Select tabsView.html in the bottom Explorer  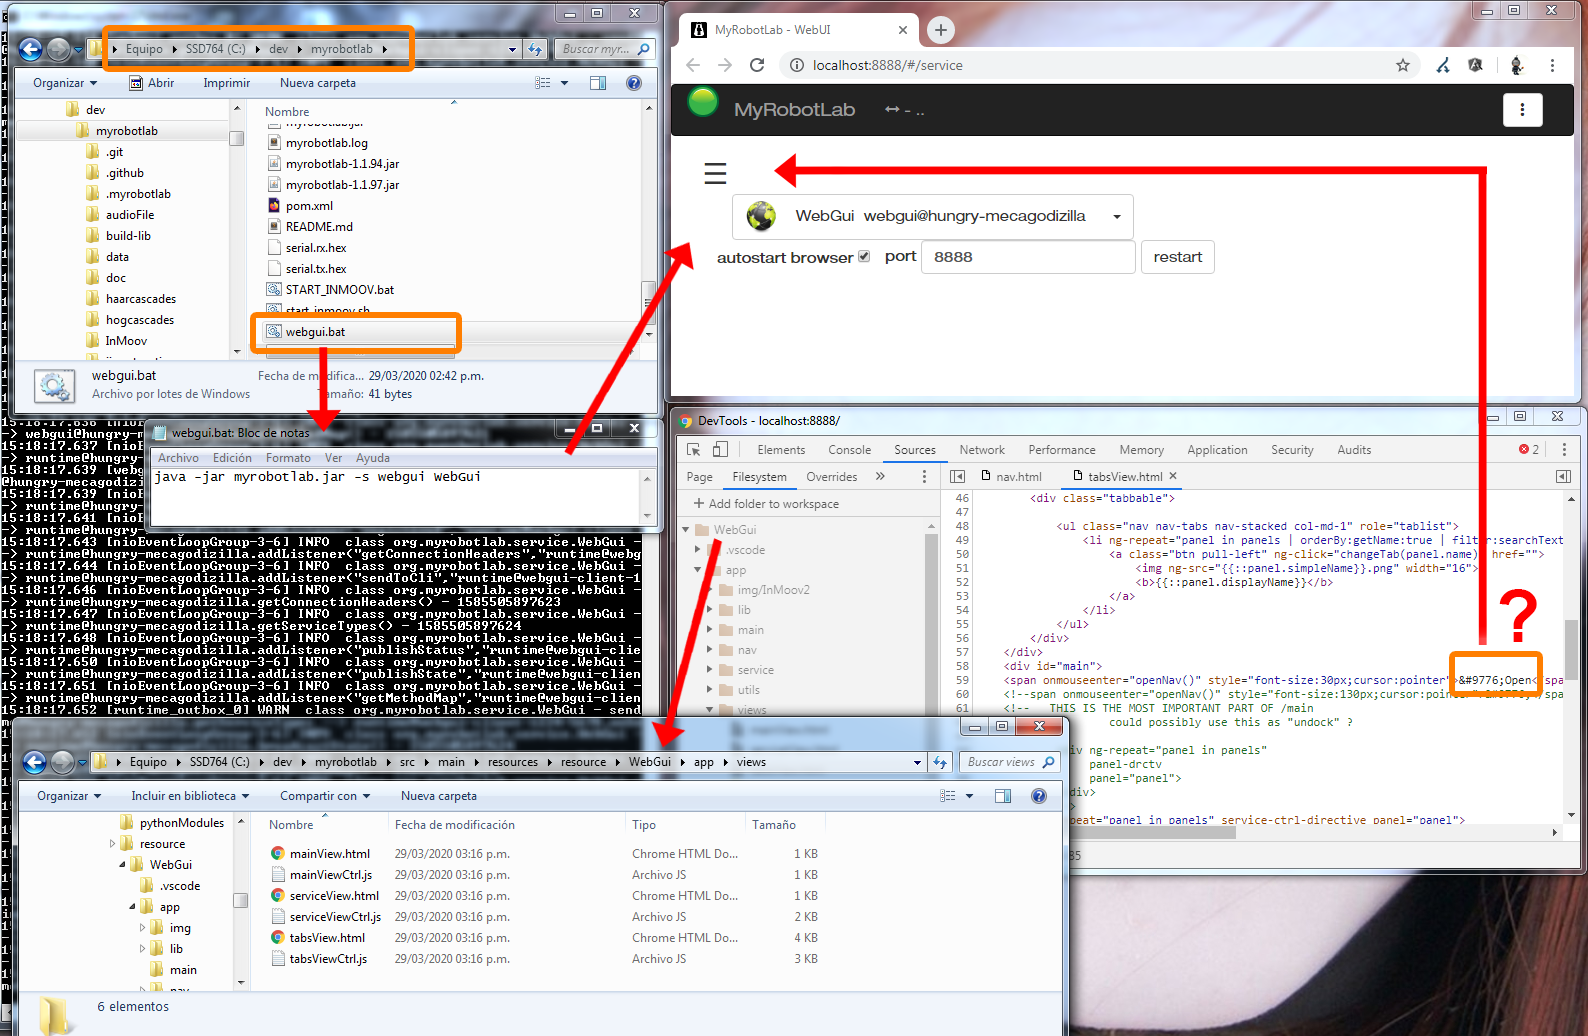(x=327, y=938)
